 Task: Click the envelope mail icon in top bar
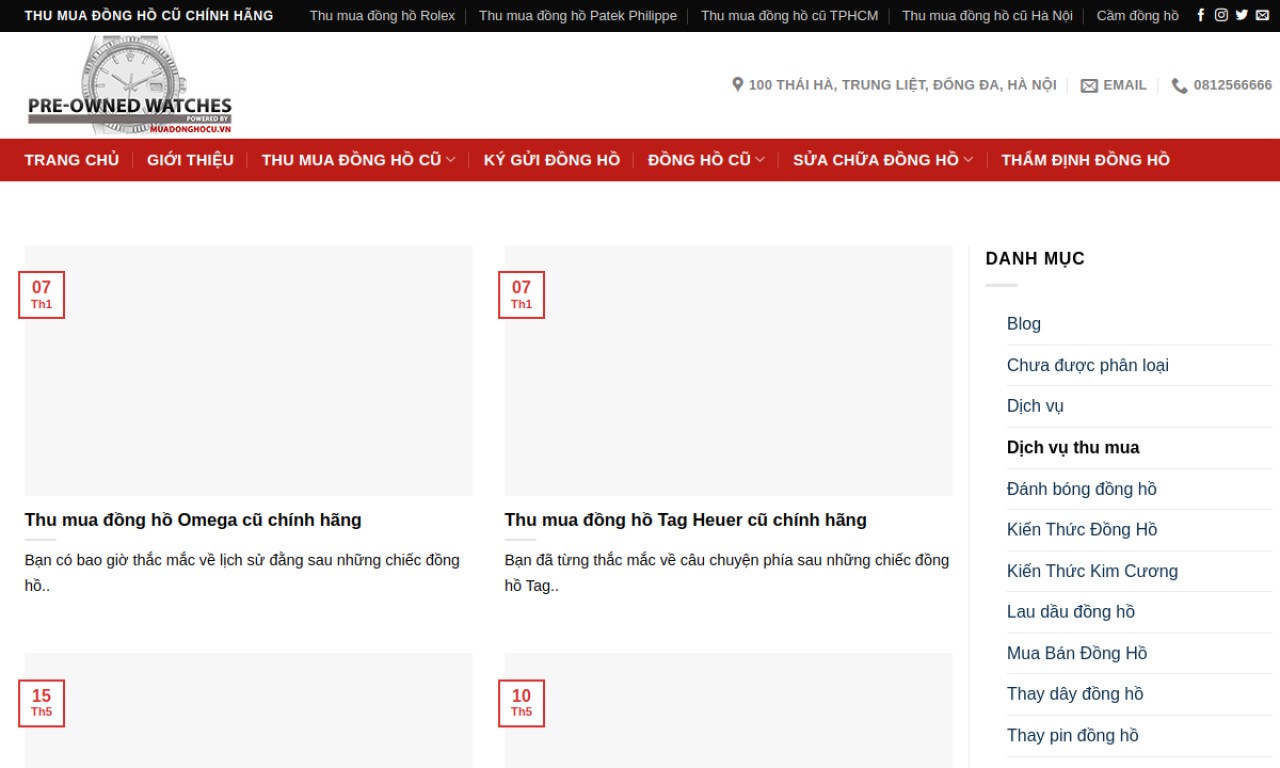pos(1262,15)
